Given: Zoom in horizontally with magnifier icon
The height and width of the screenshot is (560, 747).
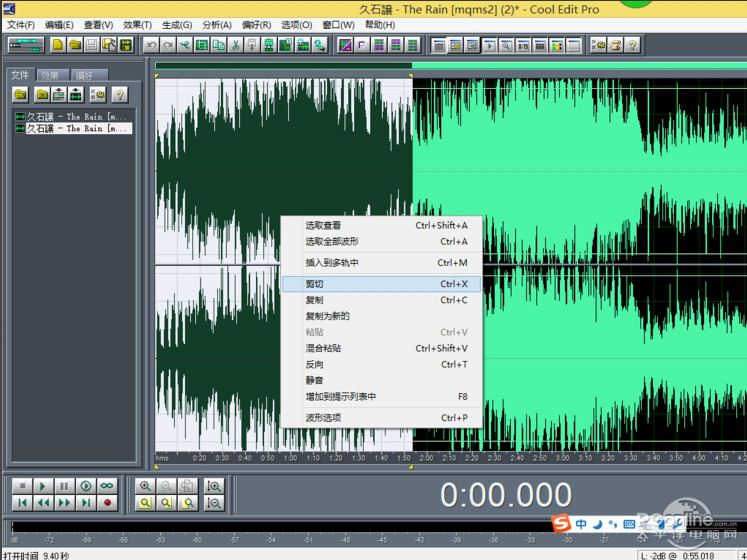Looking at the screenshot, I should point(146,486).
